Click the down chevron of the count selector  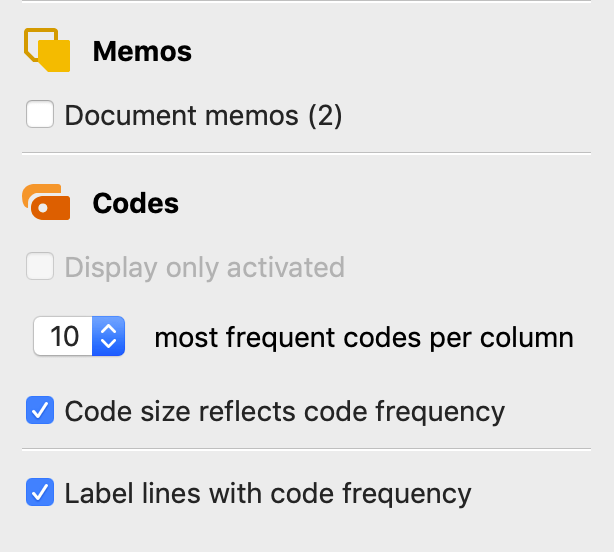pos(107,345)
